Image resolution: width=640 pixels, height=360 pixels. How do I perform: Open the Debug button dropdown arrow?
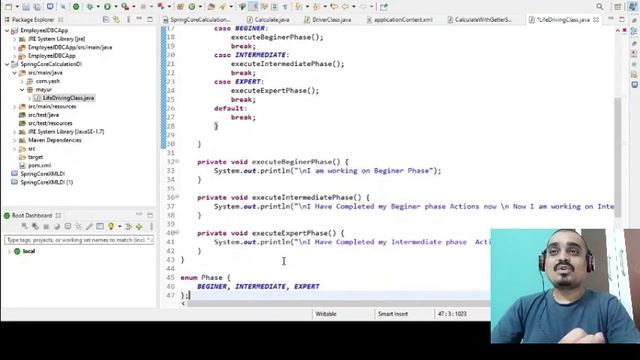pyautogui.click(x=98, y=7)
